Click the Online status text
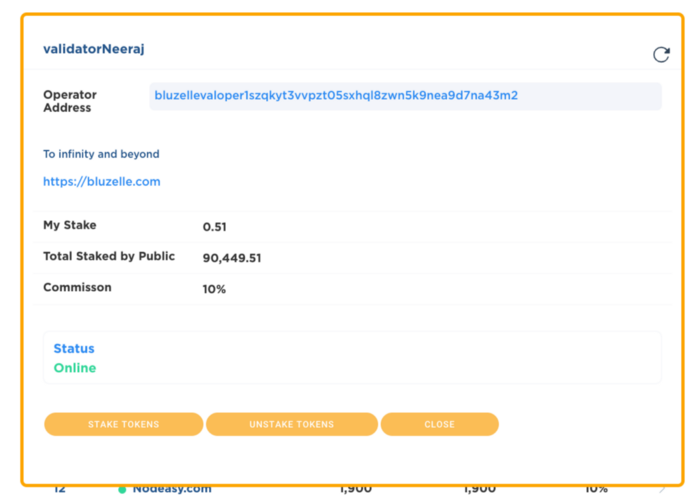 pyautogui.click(x=75, y=368)
